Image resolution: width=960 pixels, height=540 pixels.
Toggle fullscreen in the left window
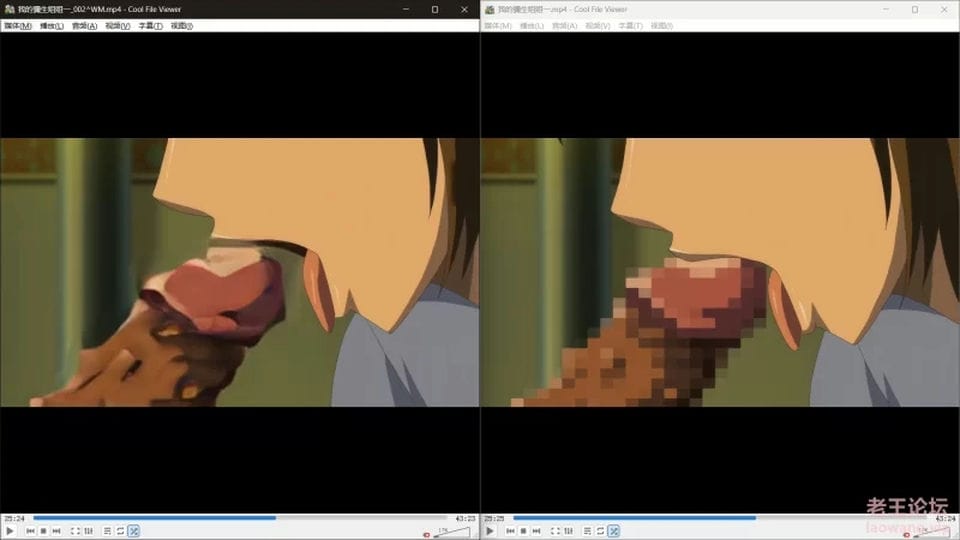[75, 531]
